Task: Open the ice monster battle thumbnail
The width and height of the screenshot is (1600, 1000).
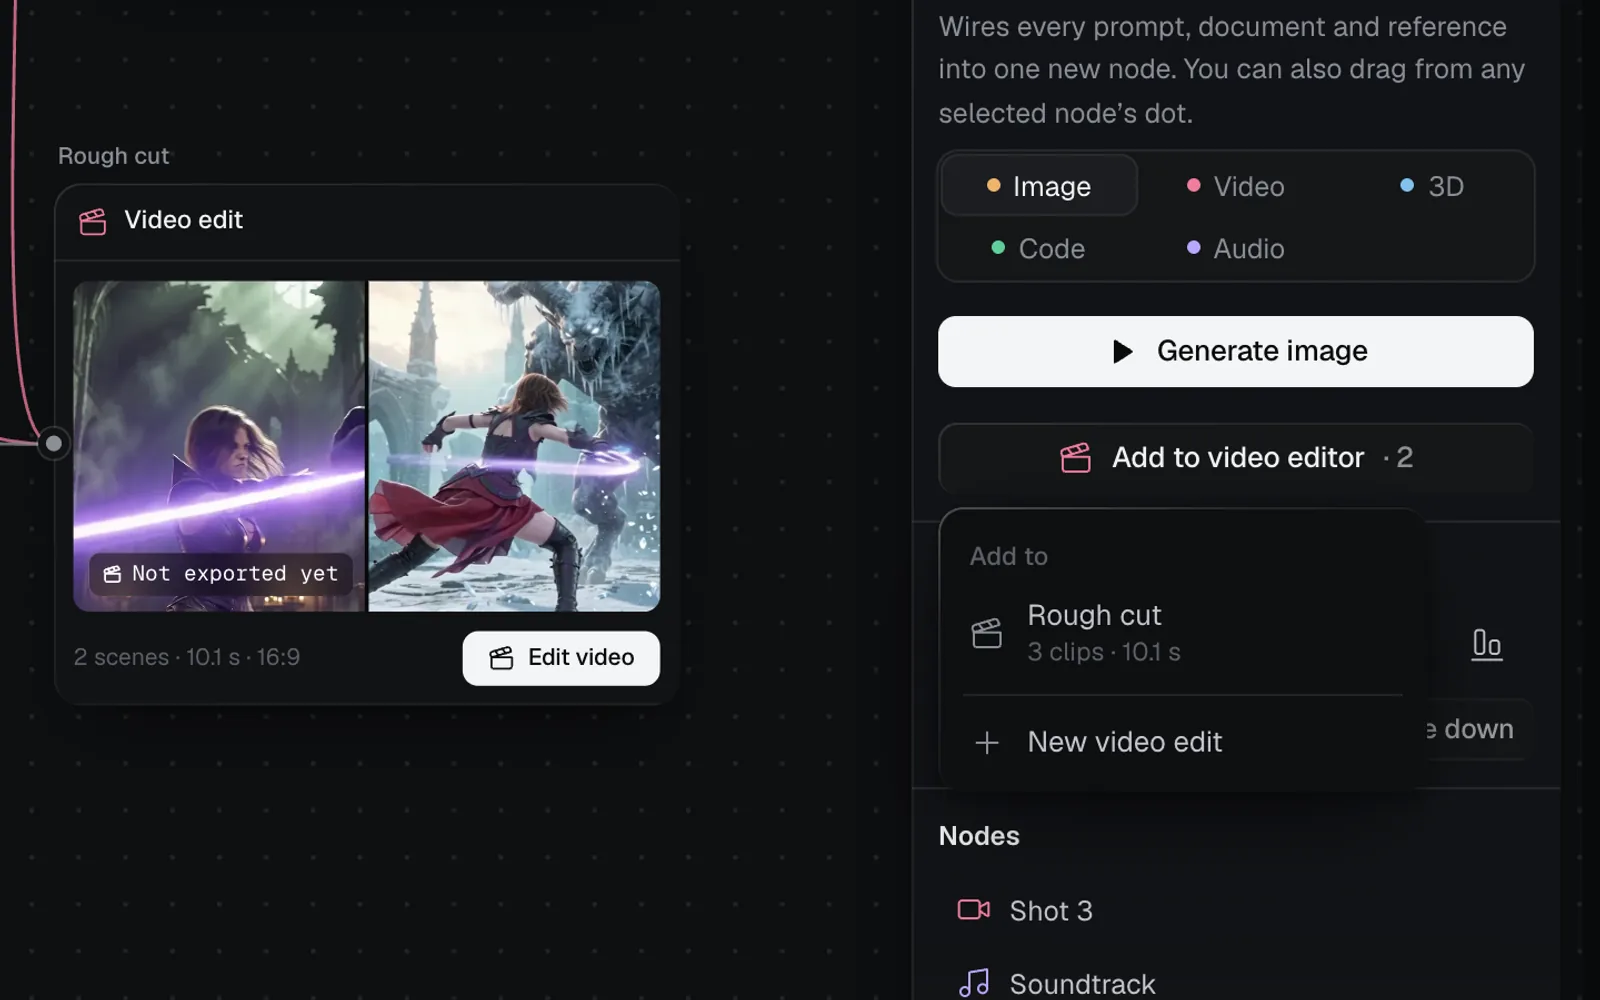Action: 514,446
